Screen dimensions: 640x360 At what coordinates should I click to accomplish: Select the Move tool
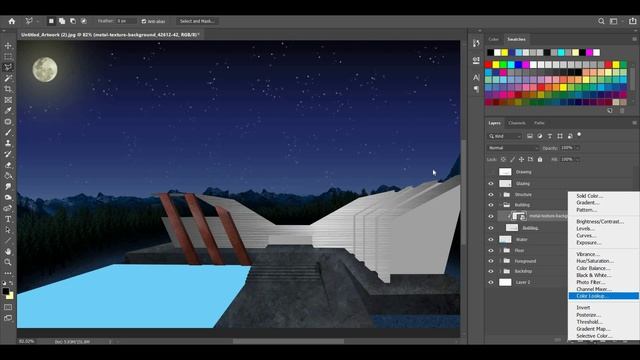point(8,46)
